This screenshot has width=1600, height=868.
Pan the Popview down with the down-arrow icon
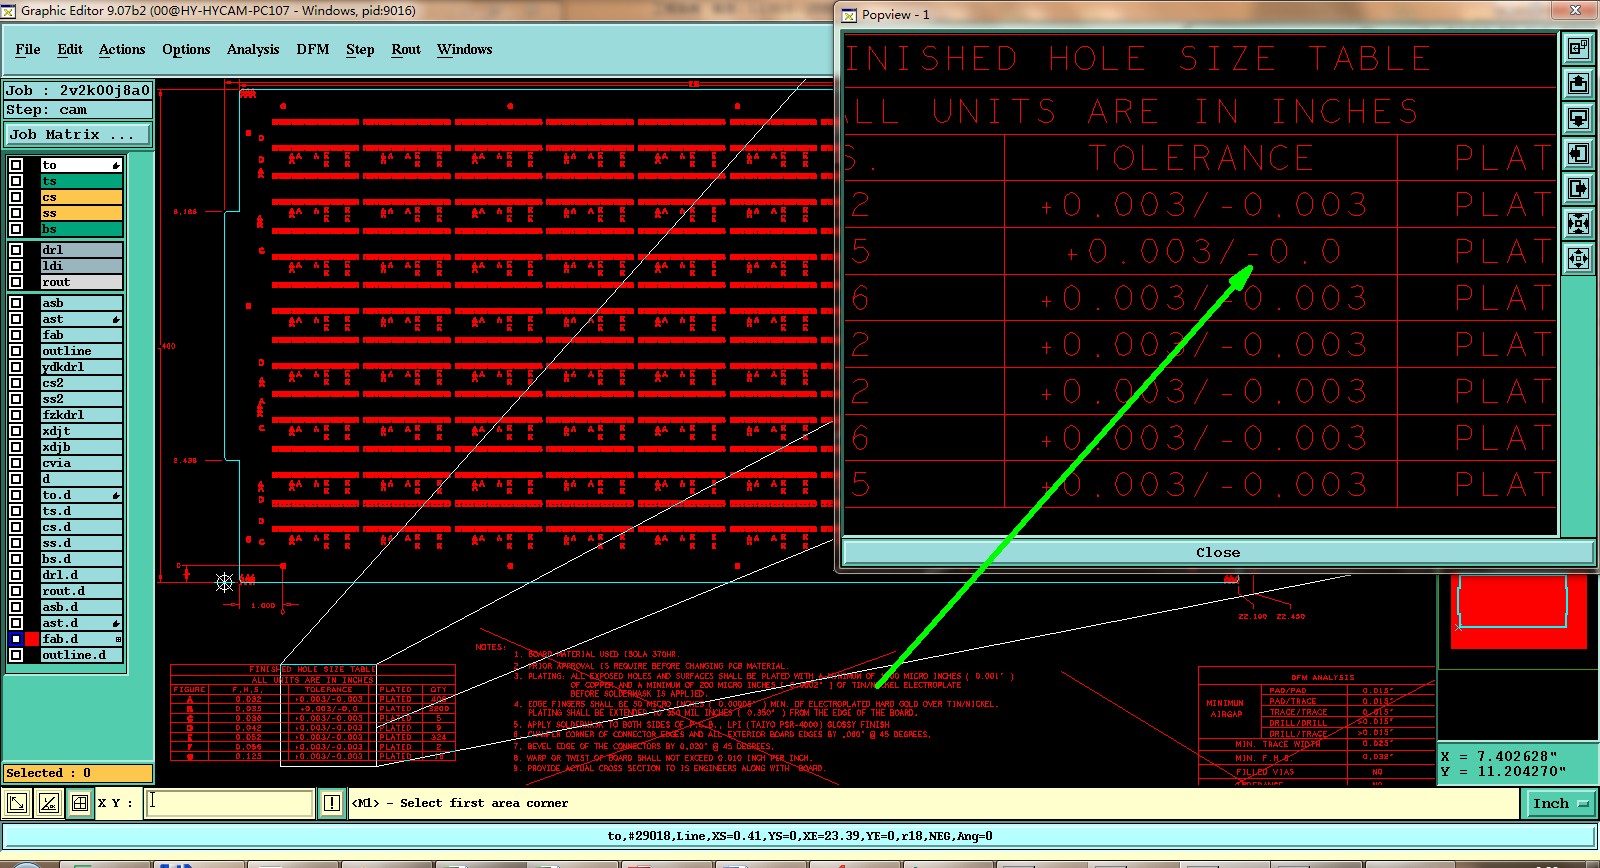(1578, 118)
